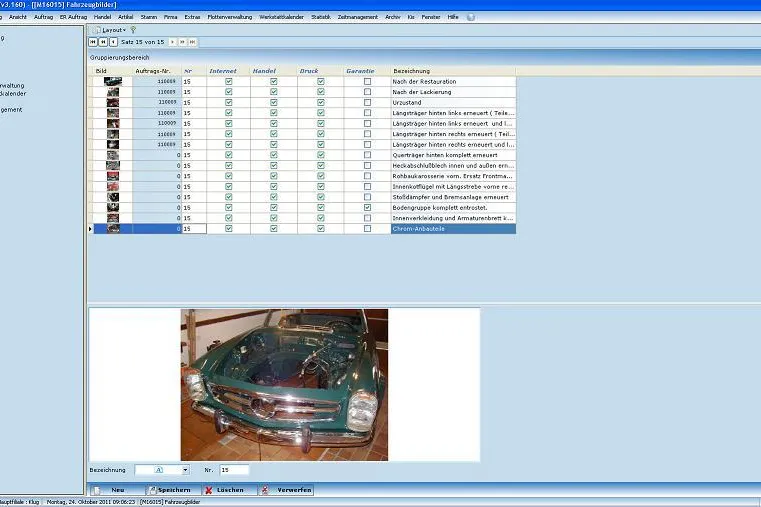Select thumbnail of 'Querträger hinten komplett erneuert' row

point(113,155)
